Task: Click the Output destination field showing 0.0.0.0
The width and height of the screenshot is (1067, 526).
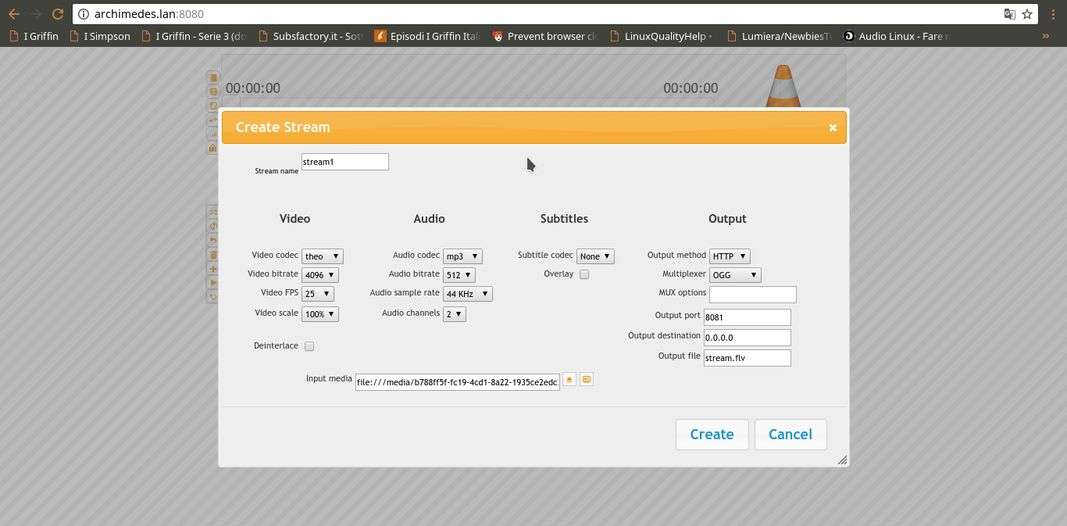Action: click(747, 338)
